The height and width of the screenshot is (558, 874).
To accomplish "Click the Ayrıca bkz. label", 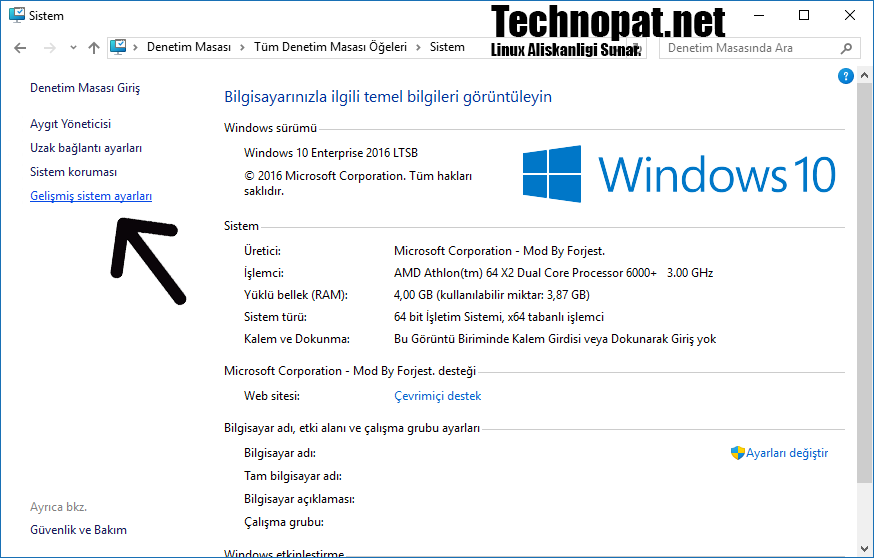I will 59,507.
